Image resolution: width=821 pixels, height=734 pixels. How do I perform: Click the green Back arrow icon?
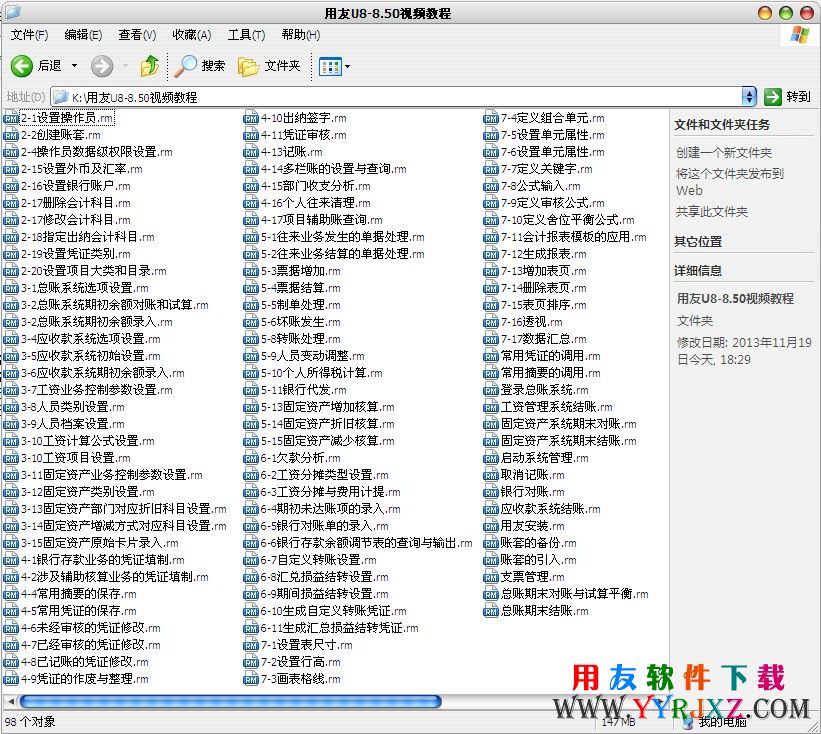[x=21, y=66]
